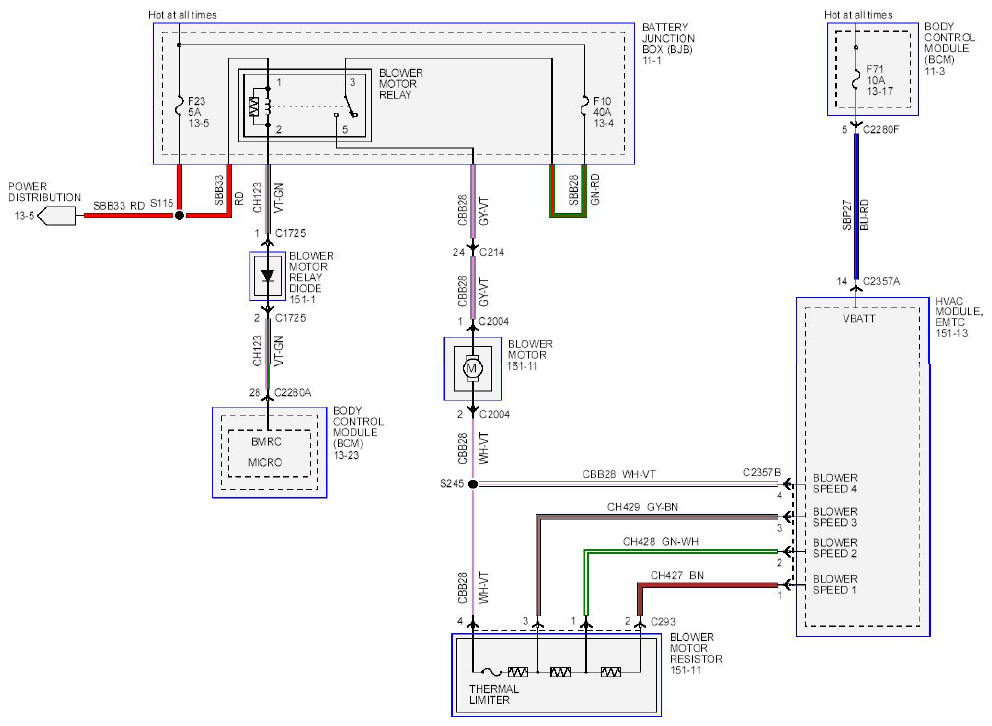The height and width of the screenshot is (726, 992).
Task: Click the VBATT terminal label
Action: tap(859, 319)
